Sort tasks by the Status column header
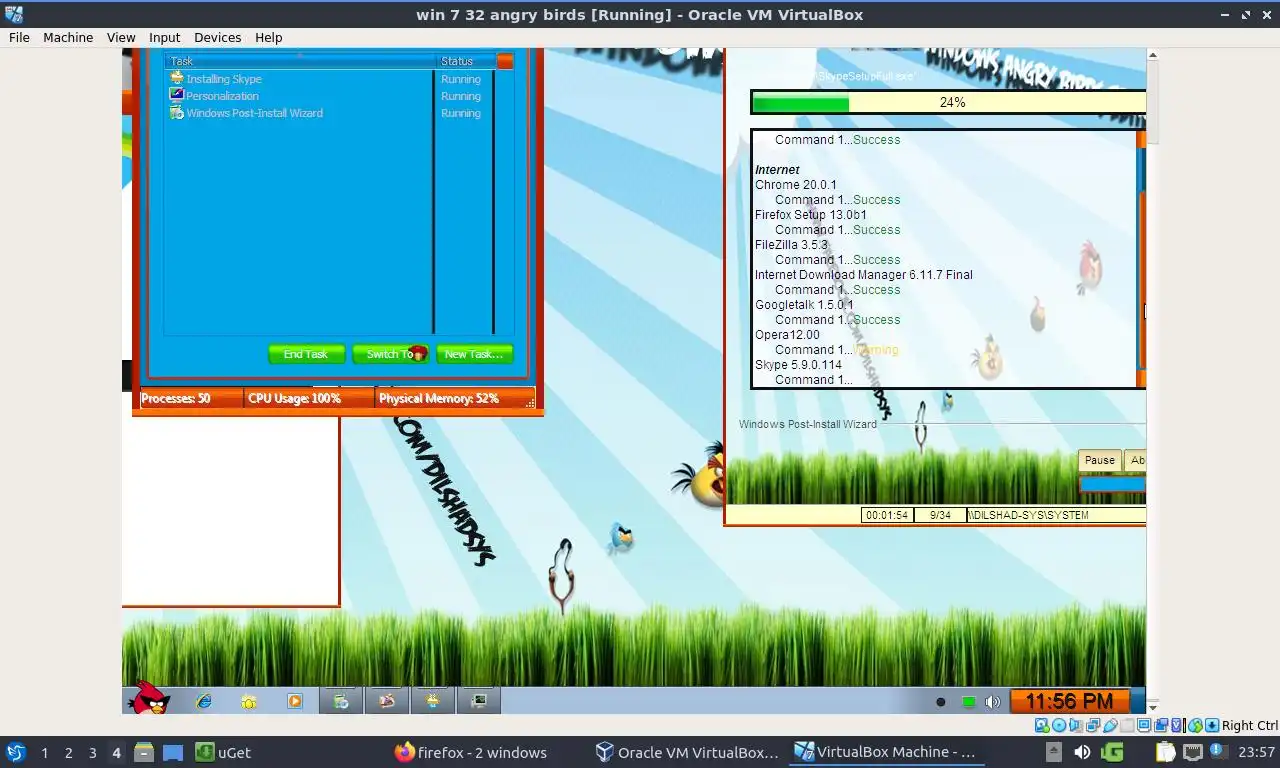Image resolution: width=1280 pixels, height=768 pixels. [x=466, y=61]
